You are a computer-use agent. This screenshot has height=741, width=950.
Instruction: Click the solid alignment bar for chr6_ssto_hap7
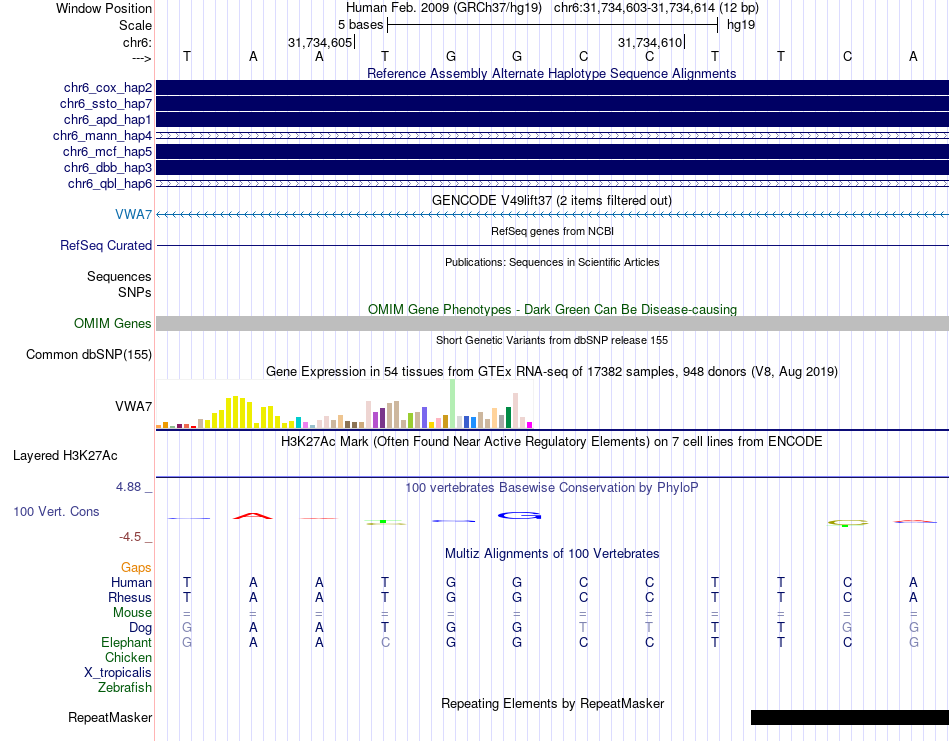553,104
